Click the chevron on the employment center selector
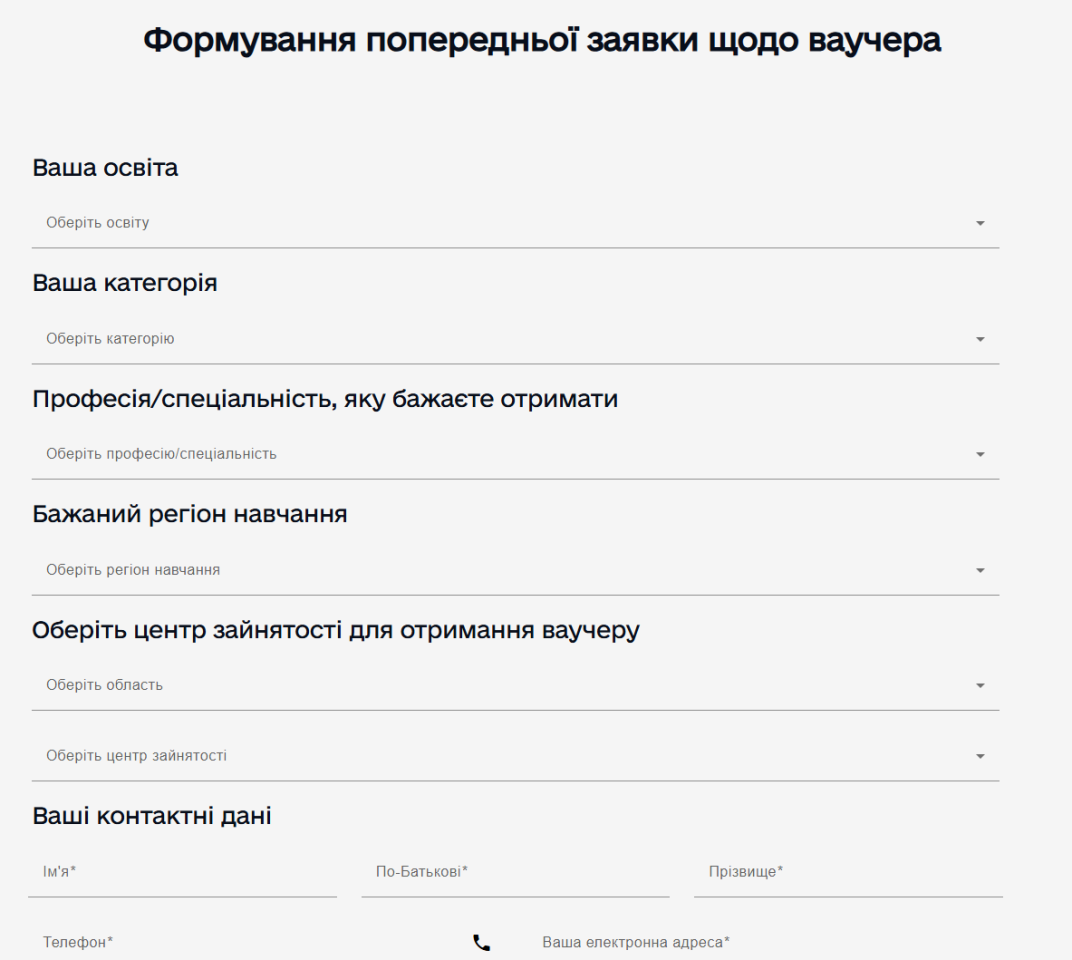This screenshot has width=1072, height=960. point(981,756)
